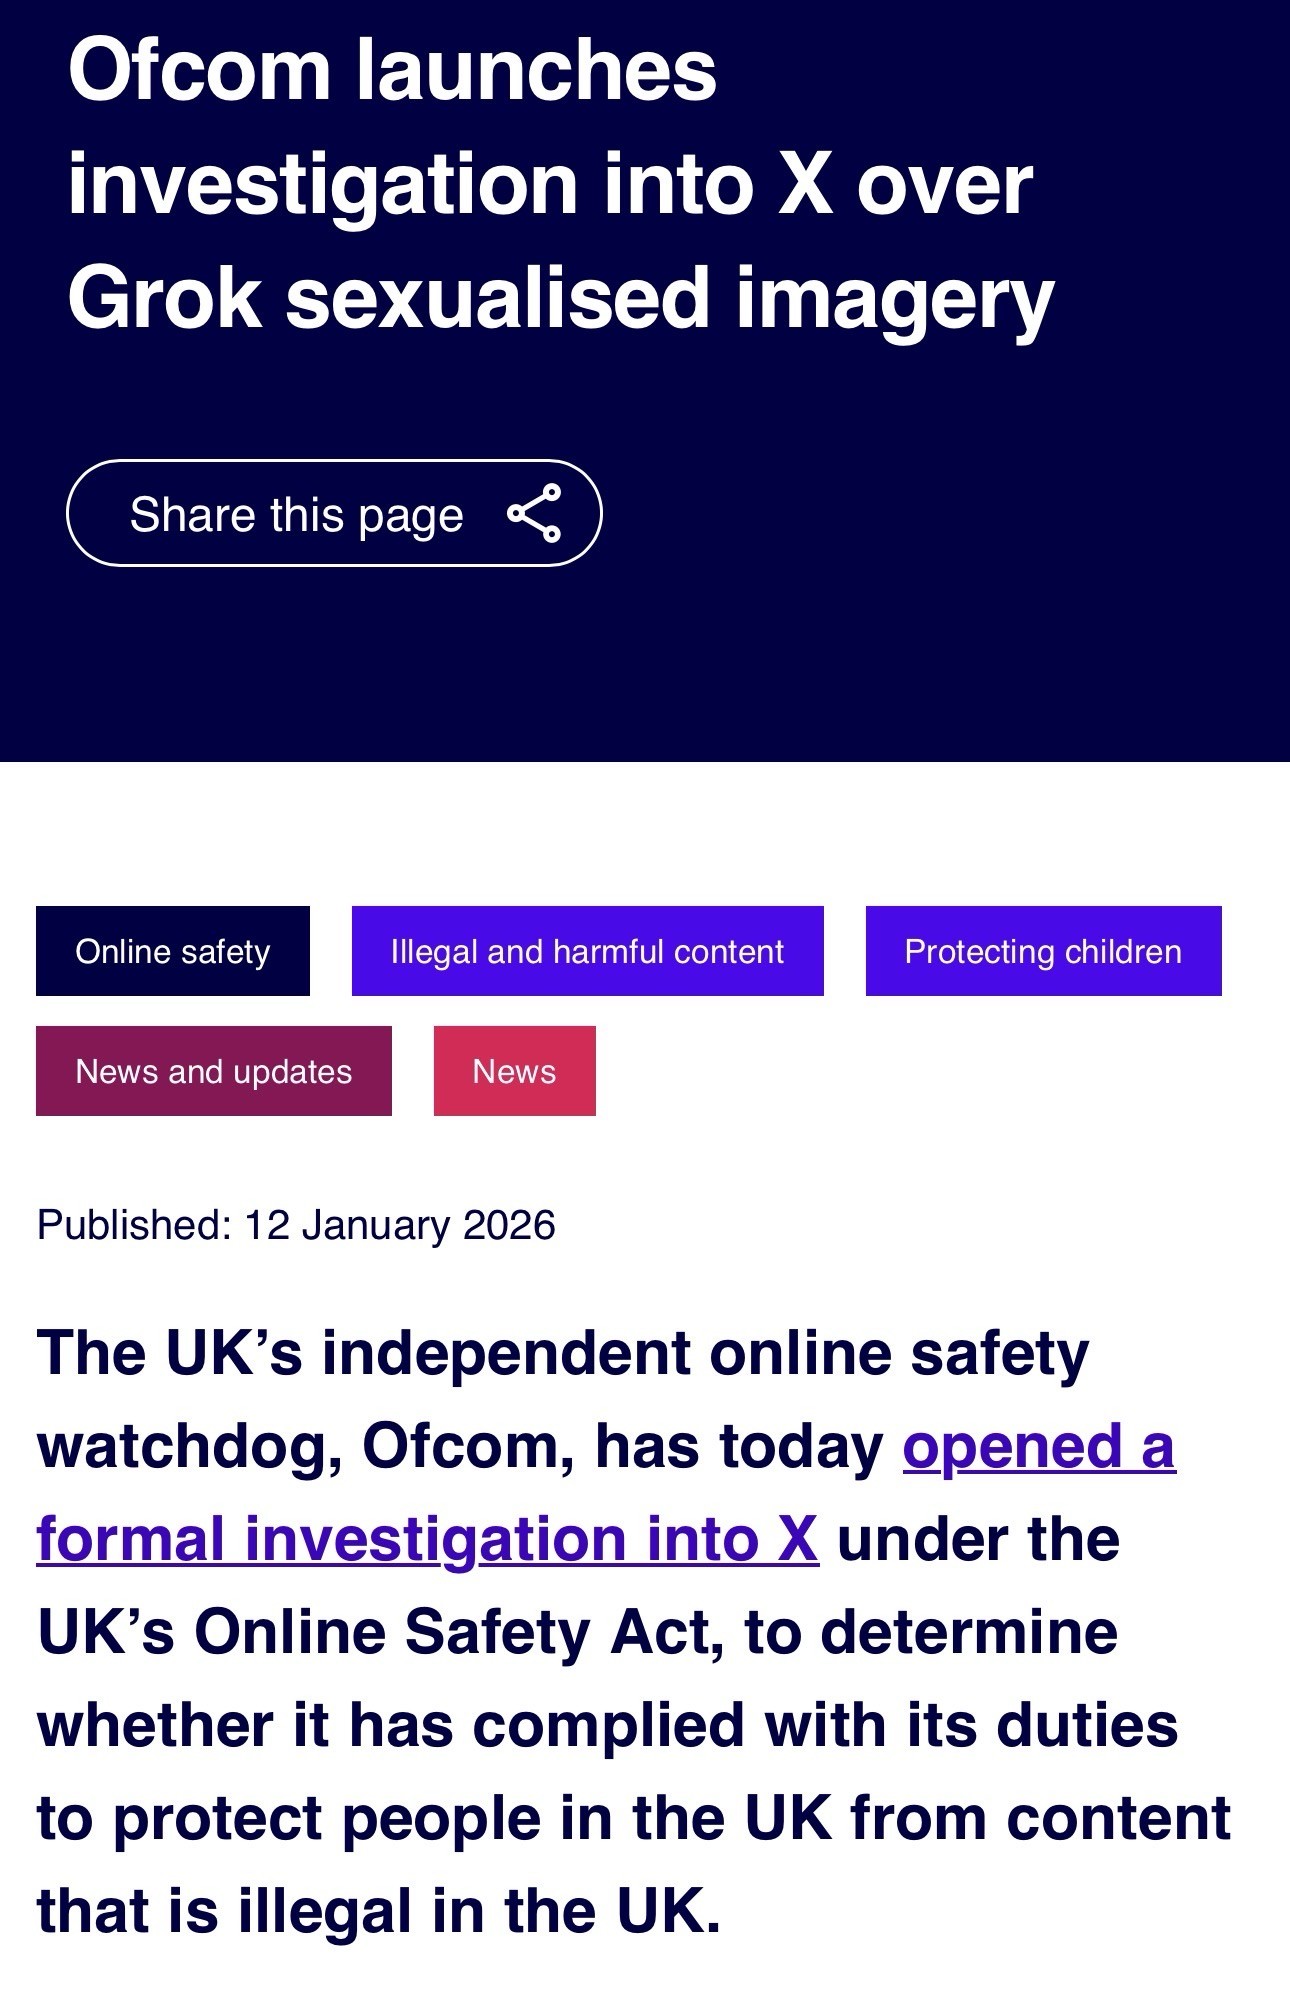Click the Published 12 January 2026 date
The height and width of the screenshot is (1998, 1290).
pos(296,1225)
